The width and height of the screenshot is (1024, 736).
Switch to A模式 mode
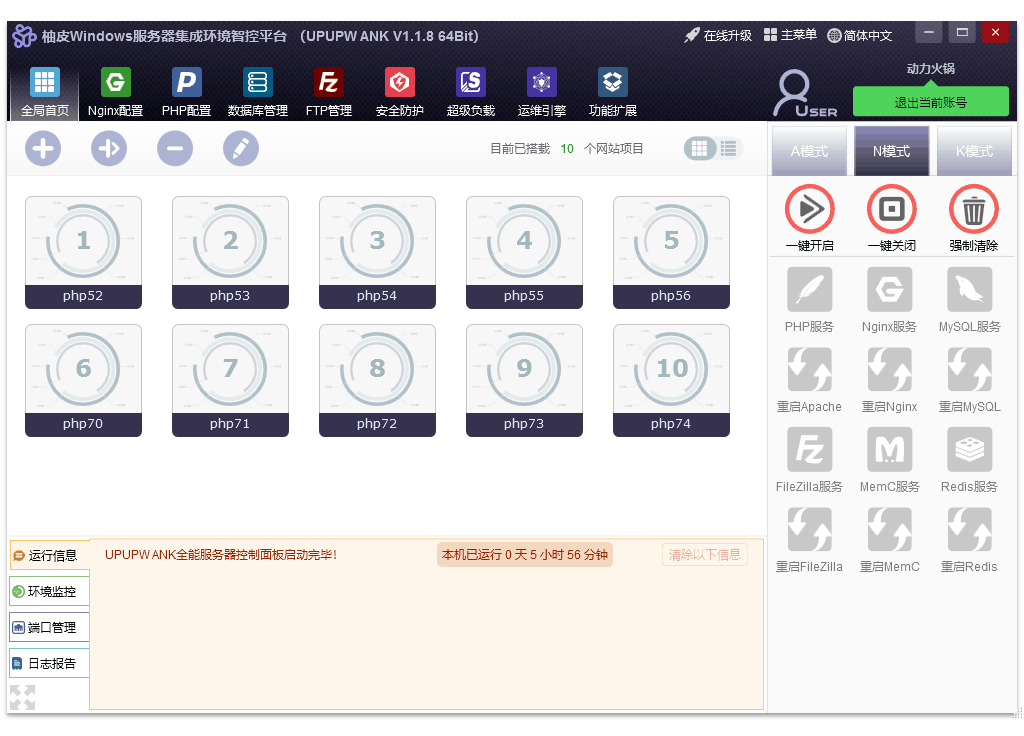click(809, 151)
